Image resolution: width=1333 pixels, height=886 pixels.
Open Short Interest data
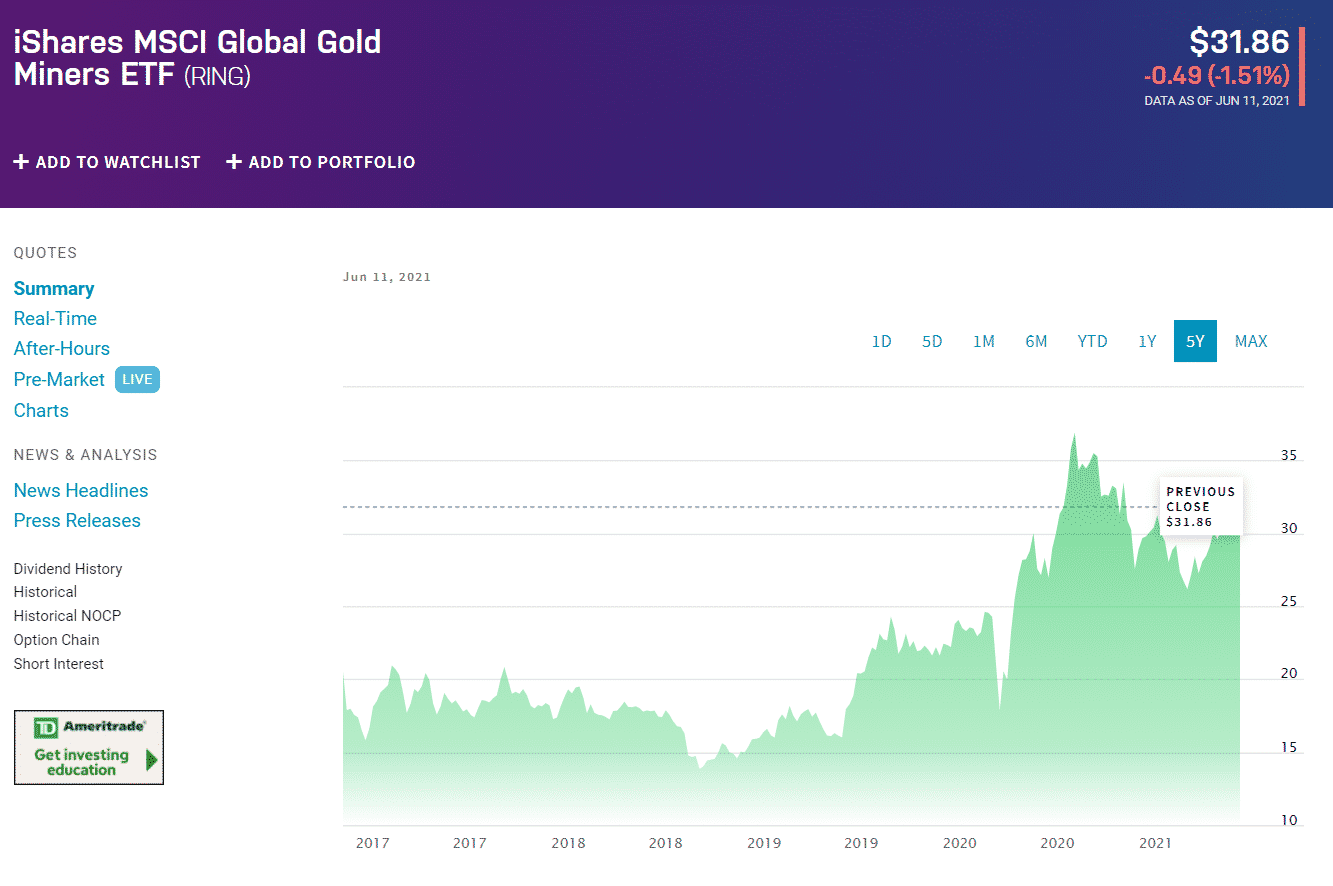coord(59,664)
